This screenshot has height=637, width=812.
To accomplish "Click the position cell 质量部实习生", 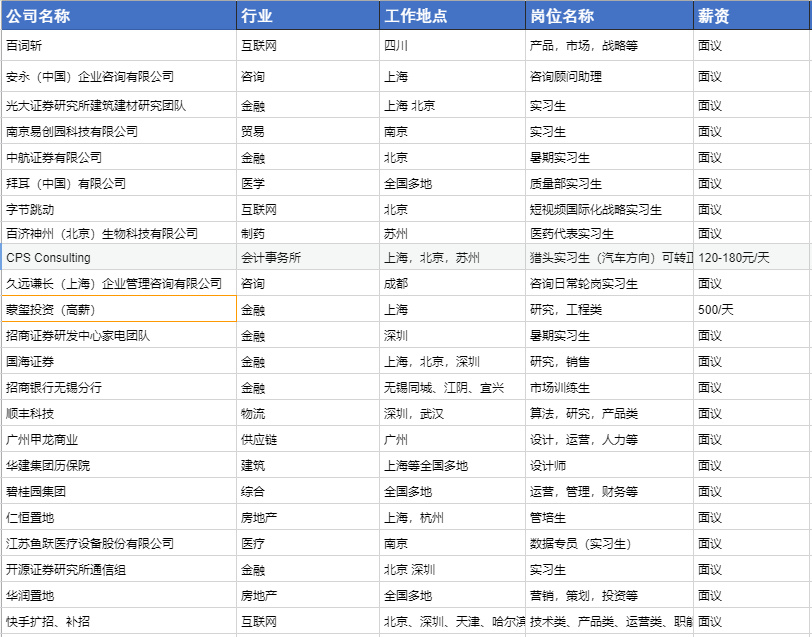I will (x=610, y=183).
